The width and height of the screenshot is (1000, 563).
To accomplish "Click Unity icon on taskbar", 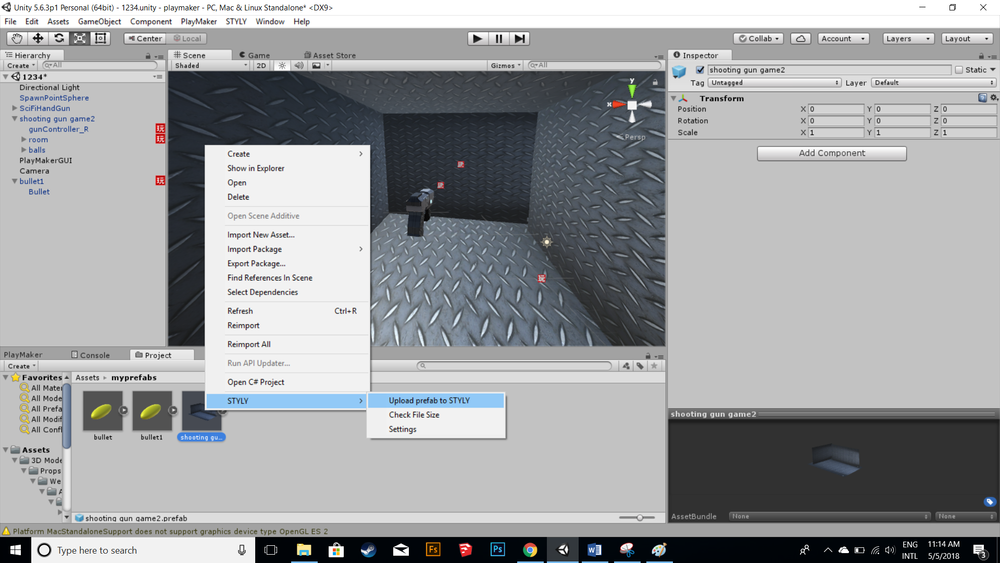I will [562, 550].
